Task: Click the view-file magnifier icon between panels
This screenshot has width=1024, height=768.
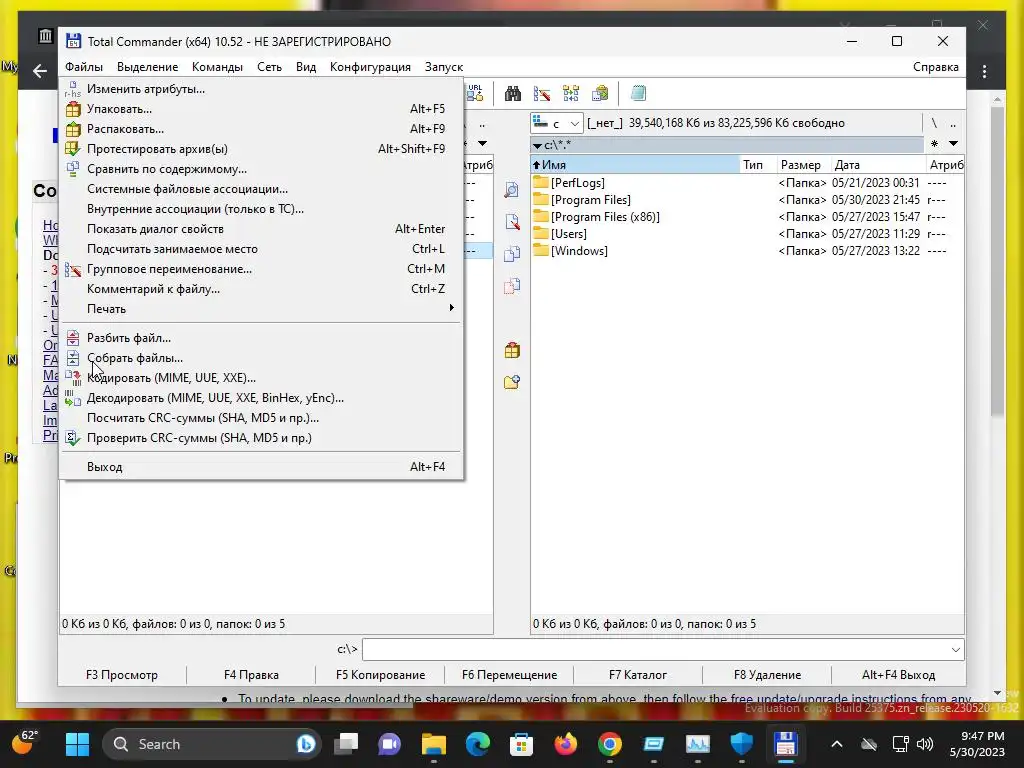Action: (x=512, y=190)
